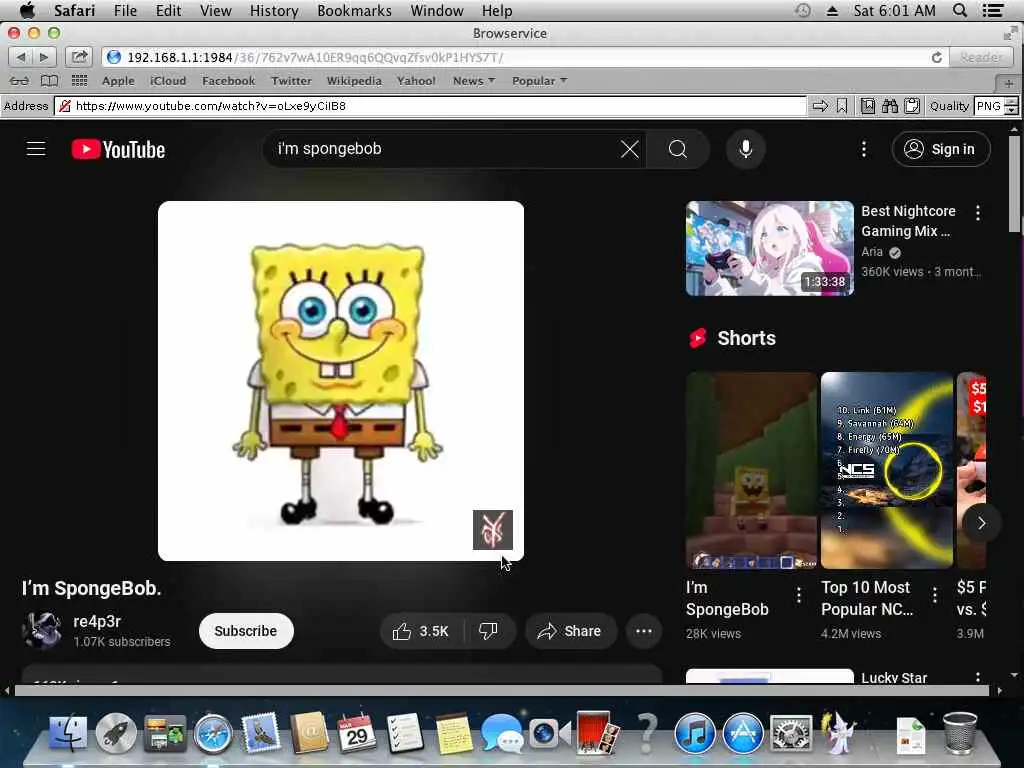Open options for Top 10 Most Popular short
The height and width of the screenshot is (768, 1024).
pyautogui.click(x=935, y=594)
